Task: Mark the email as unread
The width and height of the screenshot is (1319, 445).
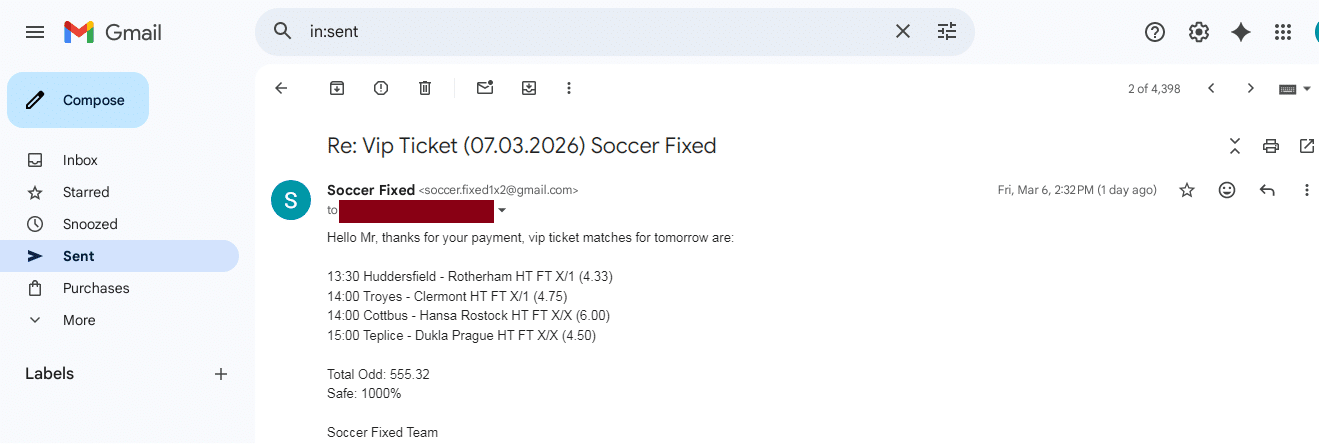Action: click(485, 88)
